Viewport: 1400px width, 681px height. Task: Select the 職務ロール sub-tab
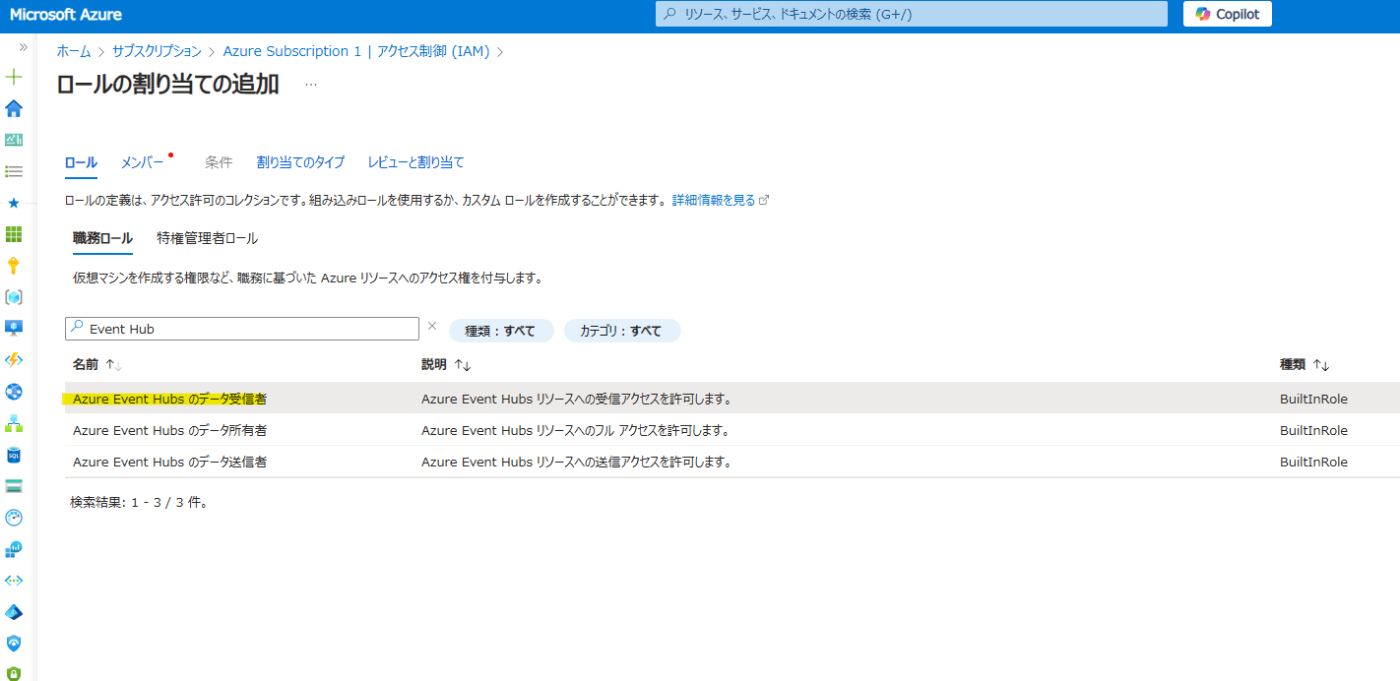pyautogui.click(x=102, y=238)
